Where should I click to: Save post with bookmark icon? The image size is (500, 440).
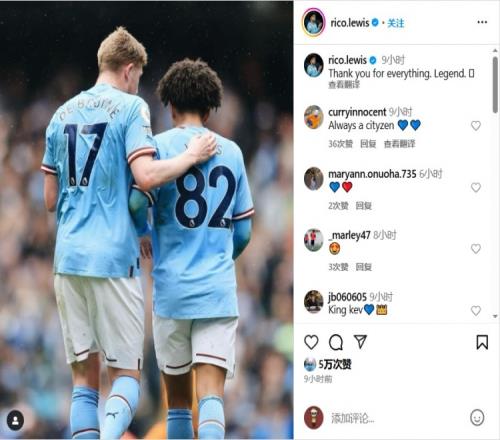point(482,342)
